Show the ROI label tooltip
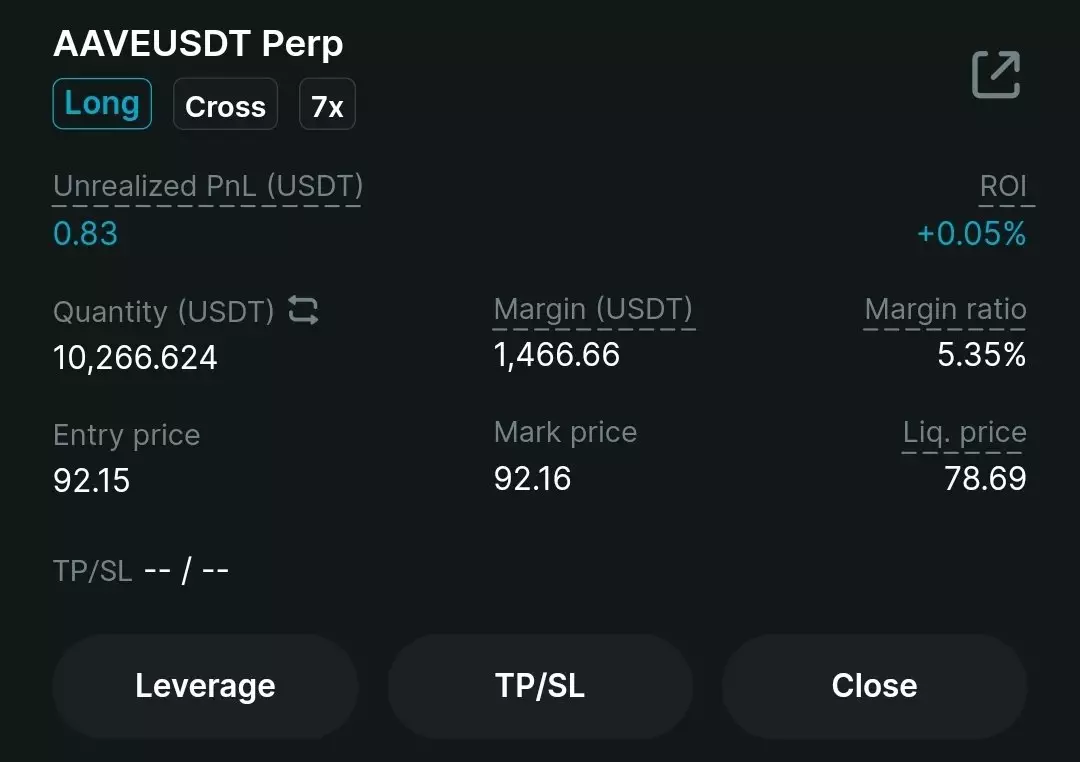 [1004, 186]
